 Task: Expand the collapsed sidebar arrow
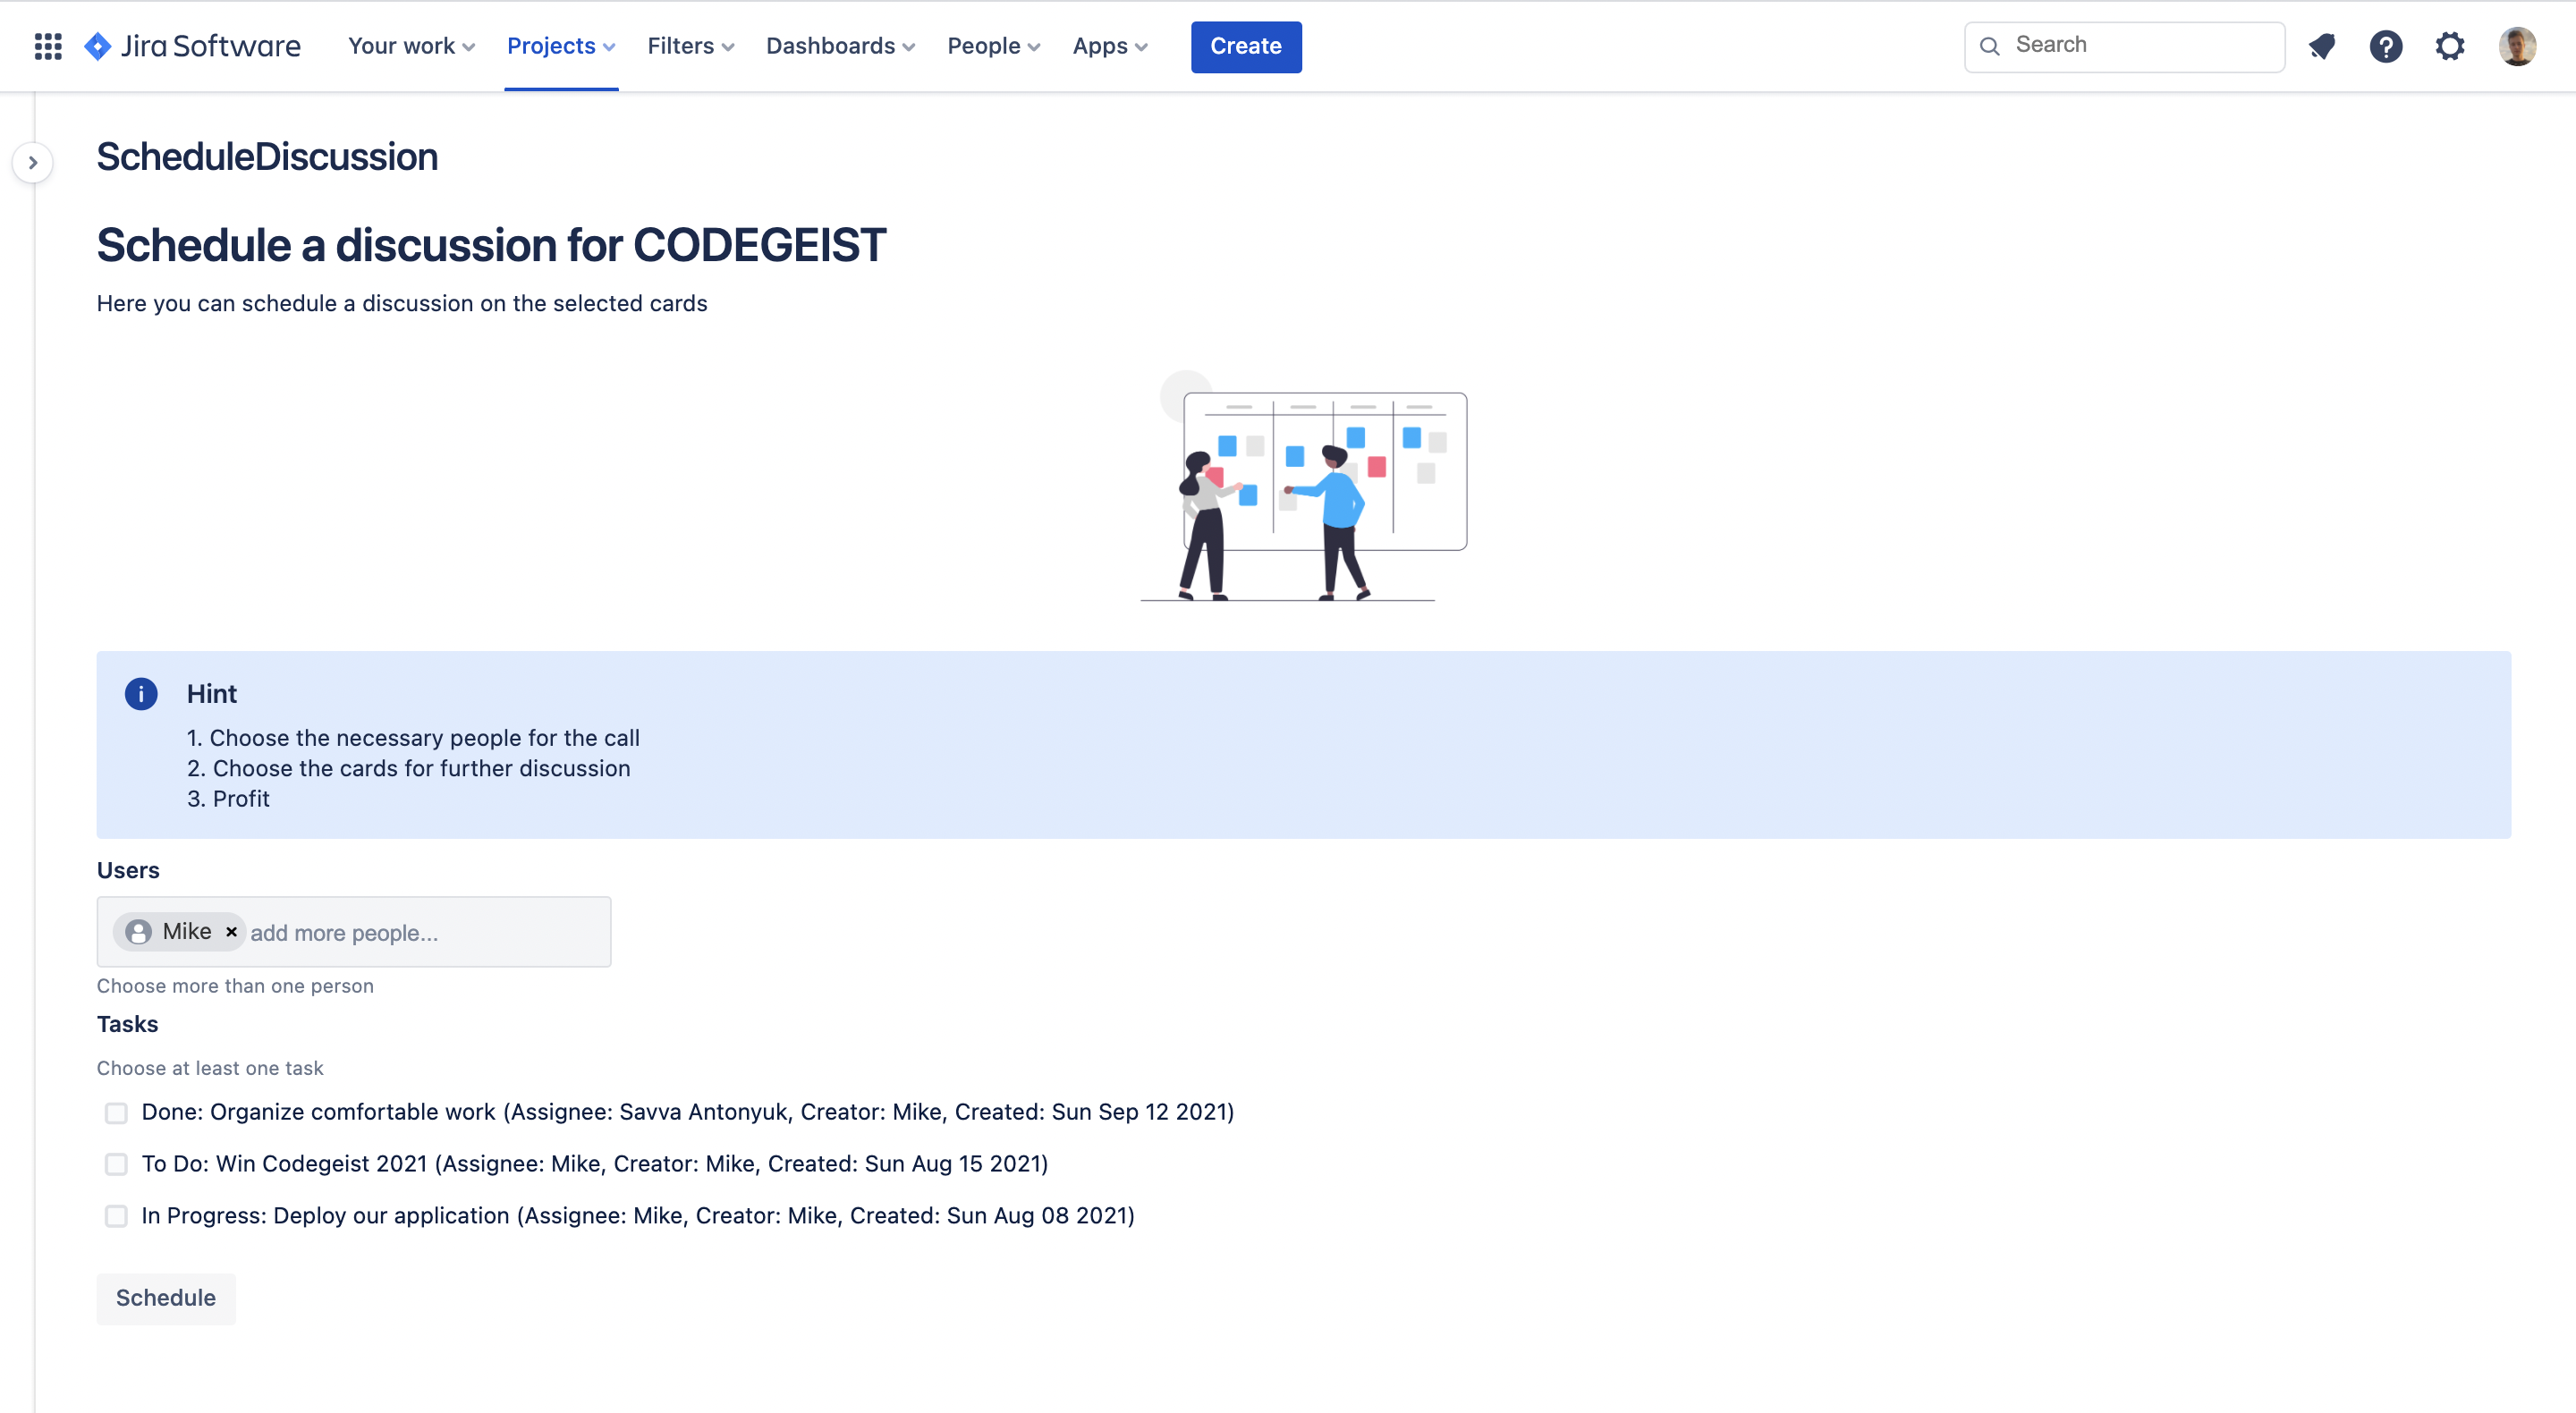tap(33, 162)
